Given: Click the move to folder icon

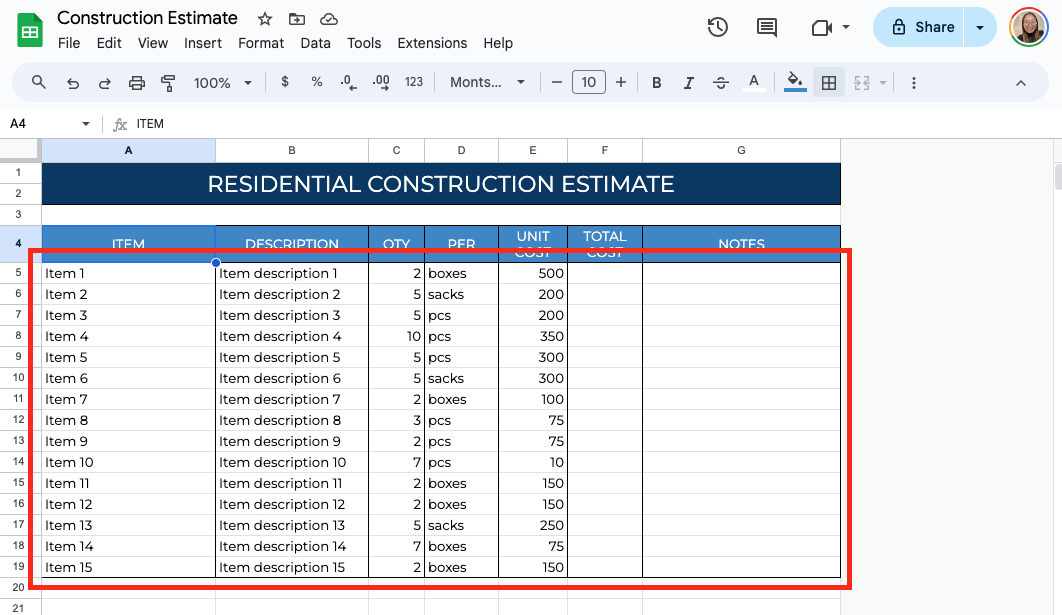Looking at the screenshot, I should (296, 19).
